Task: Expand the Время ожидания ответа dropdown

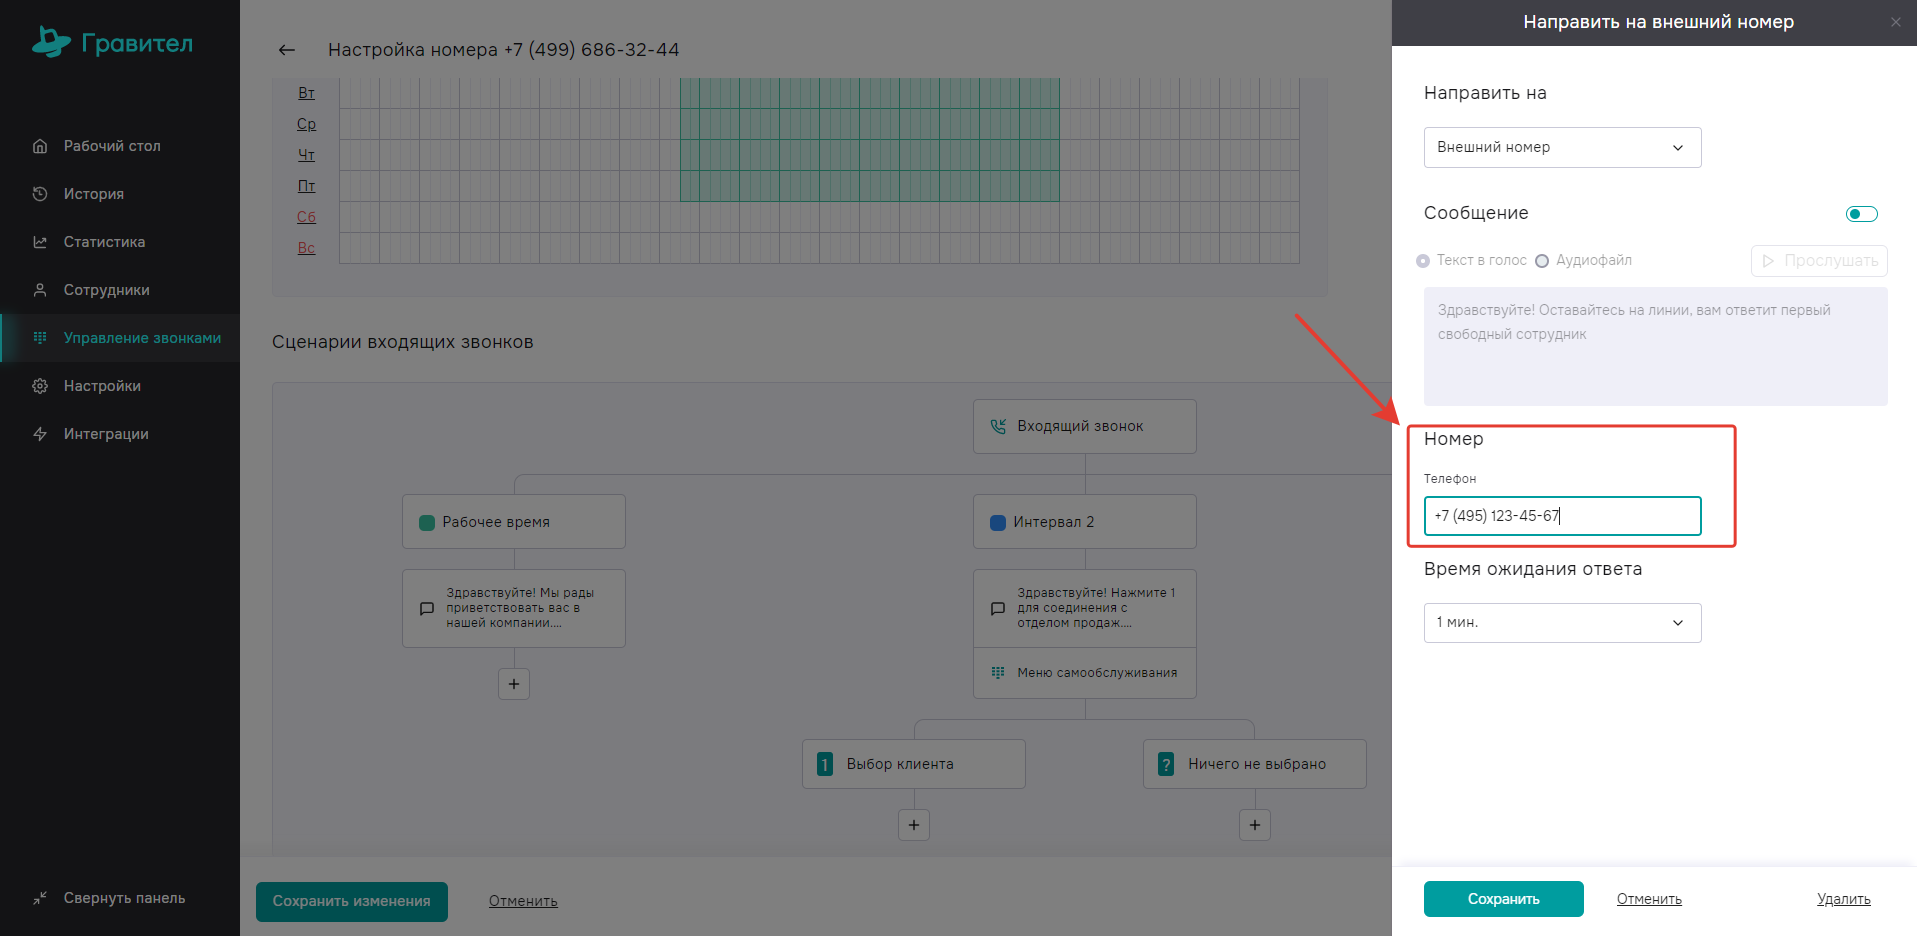Action: pos(1562,622)
